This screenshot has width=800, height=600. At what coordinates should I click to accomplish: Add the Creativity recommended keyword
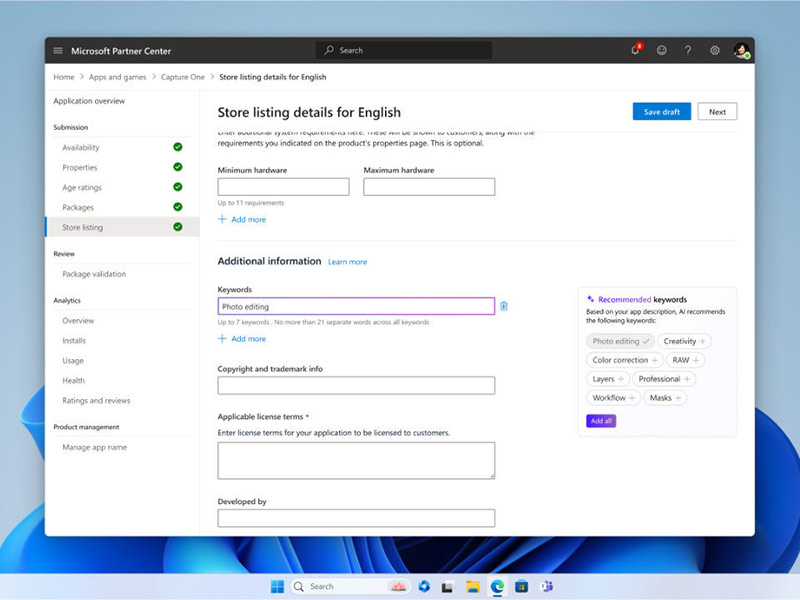coord(684,341)
